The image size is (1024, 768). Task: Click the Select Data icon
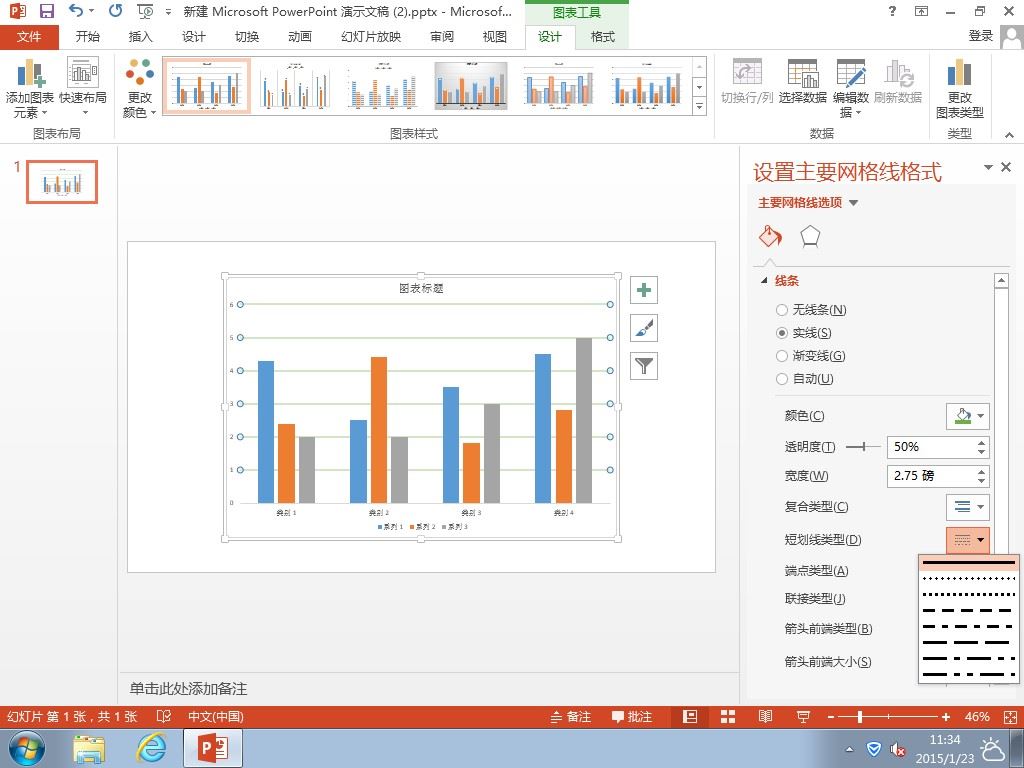tap(803, 73)
